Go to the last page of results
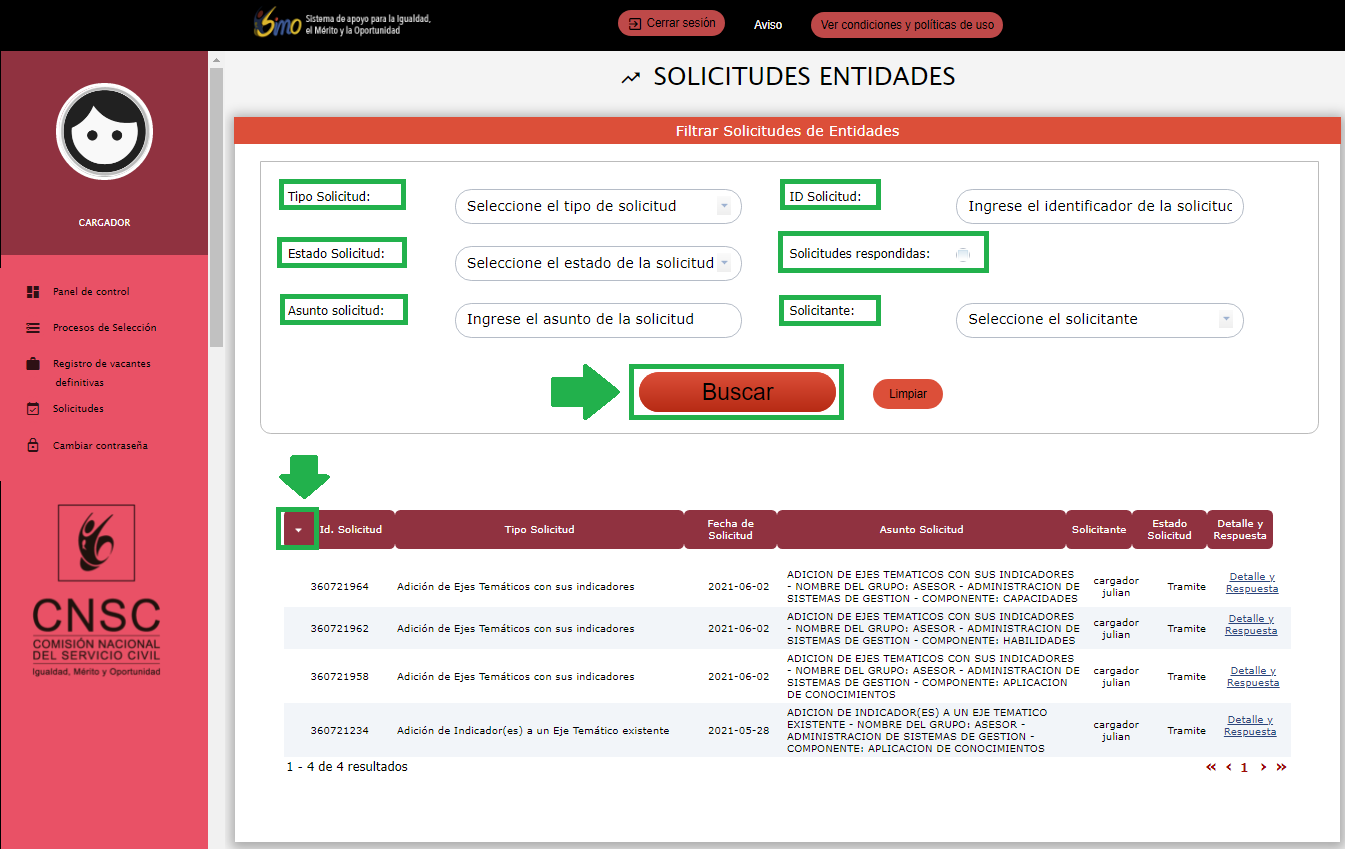Image resolution: width=1345 pixels, height=849 pixels. 1281,768
